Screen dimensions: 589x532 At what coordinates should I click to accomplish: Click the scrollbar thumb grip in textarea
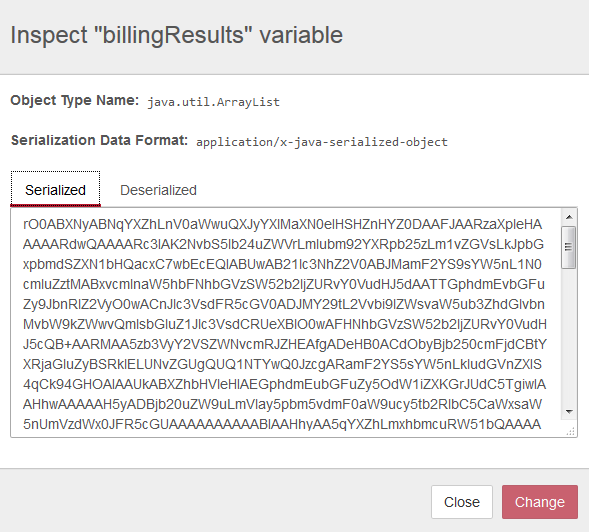pos(569,247)
